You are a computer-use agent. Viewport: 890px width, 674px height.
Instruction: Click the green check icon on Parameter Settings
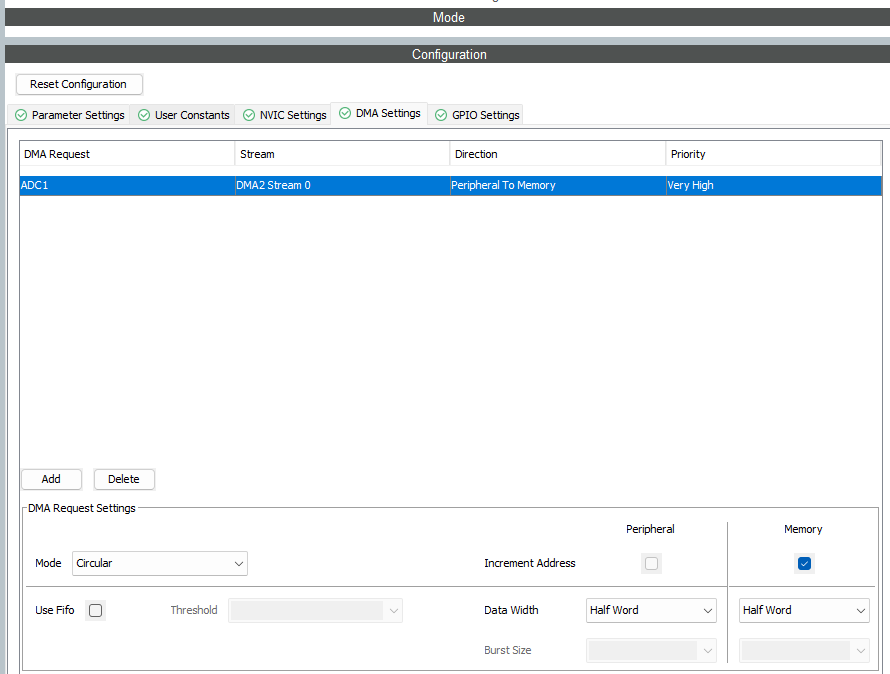(x=21, y=115)
